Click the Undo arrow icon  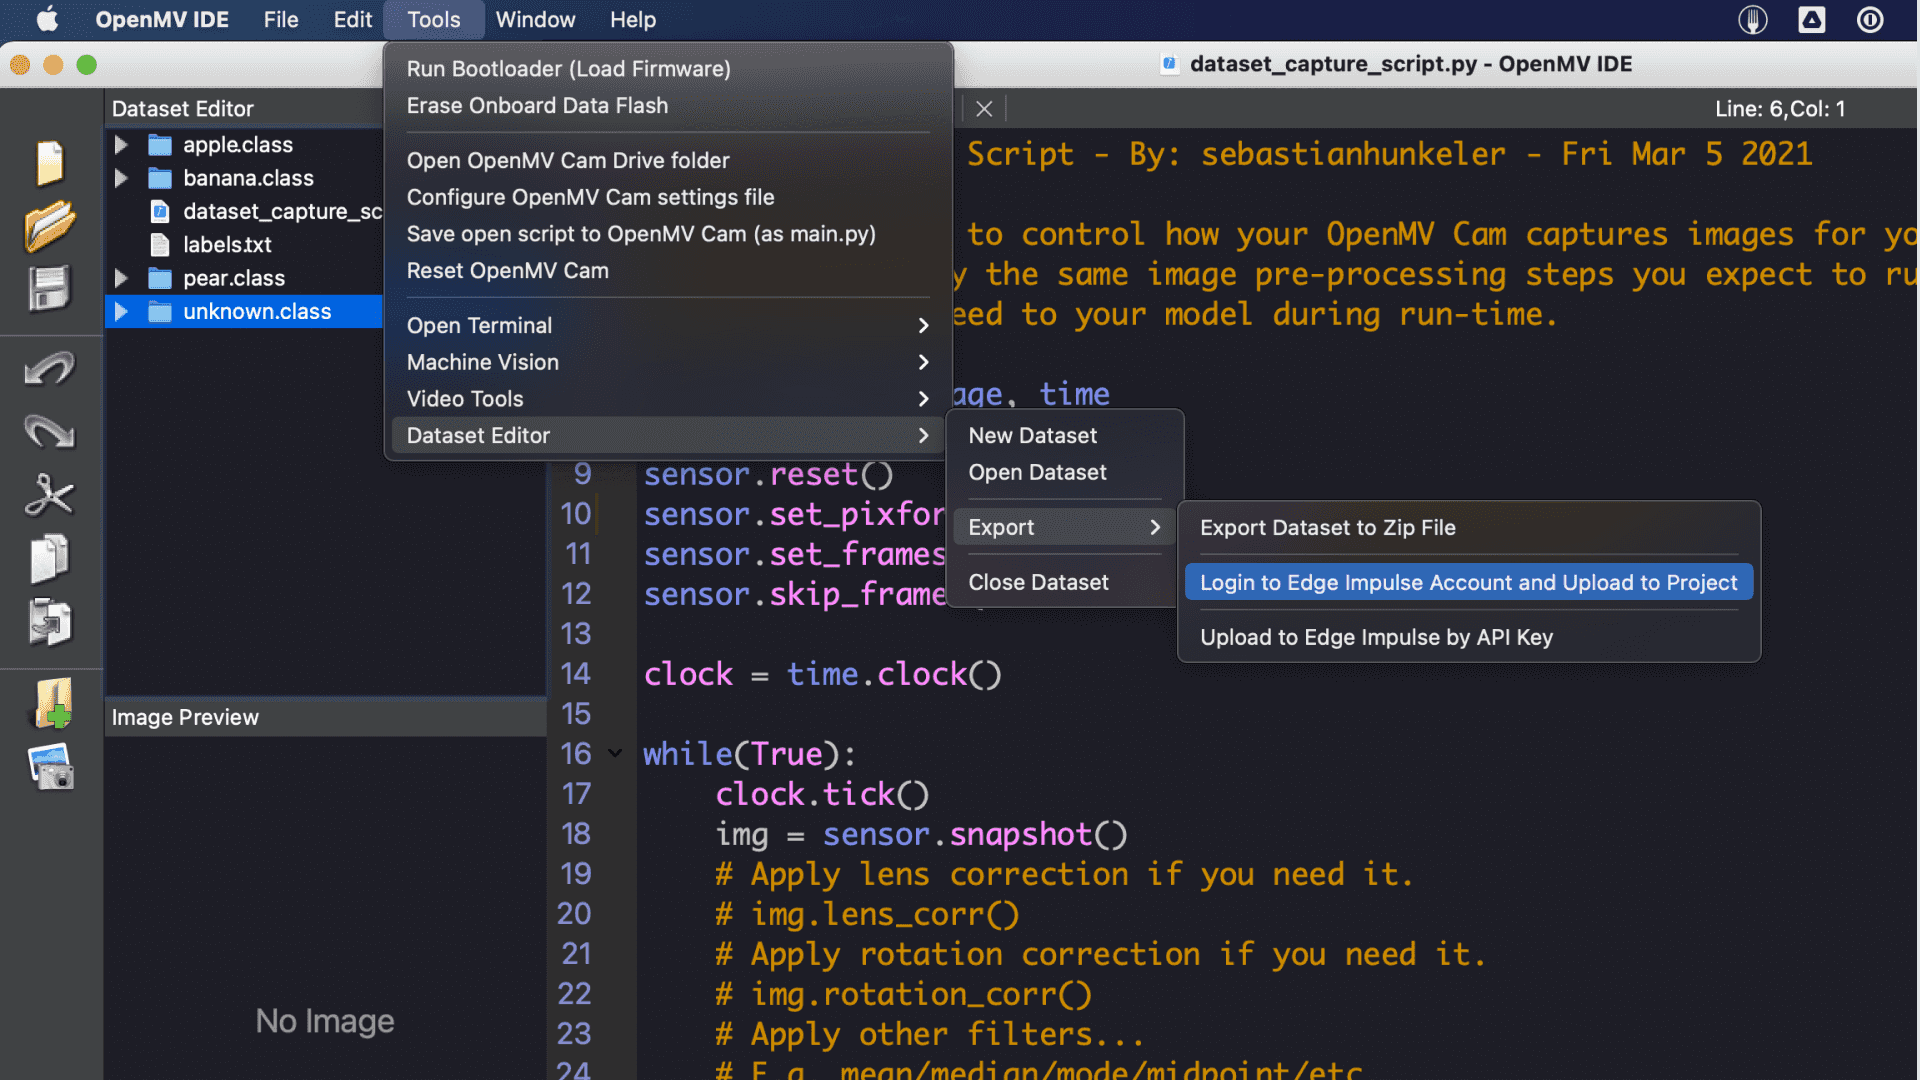[49, 369]
